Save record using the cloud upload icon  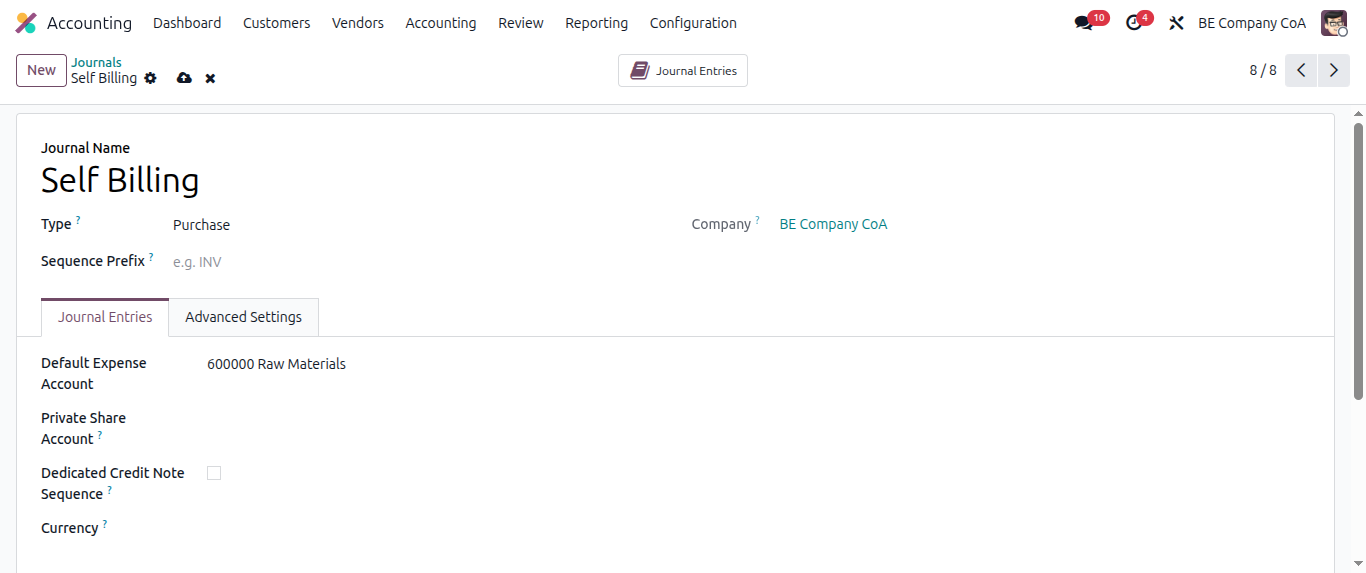[x=184, y=78]
